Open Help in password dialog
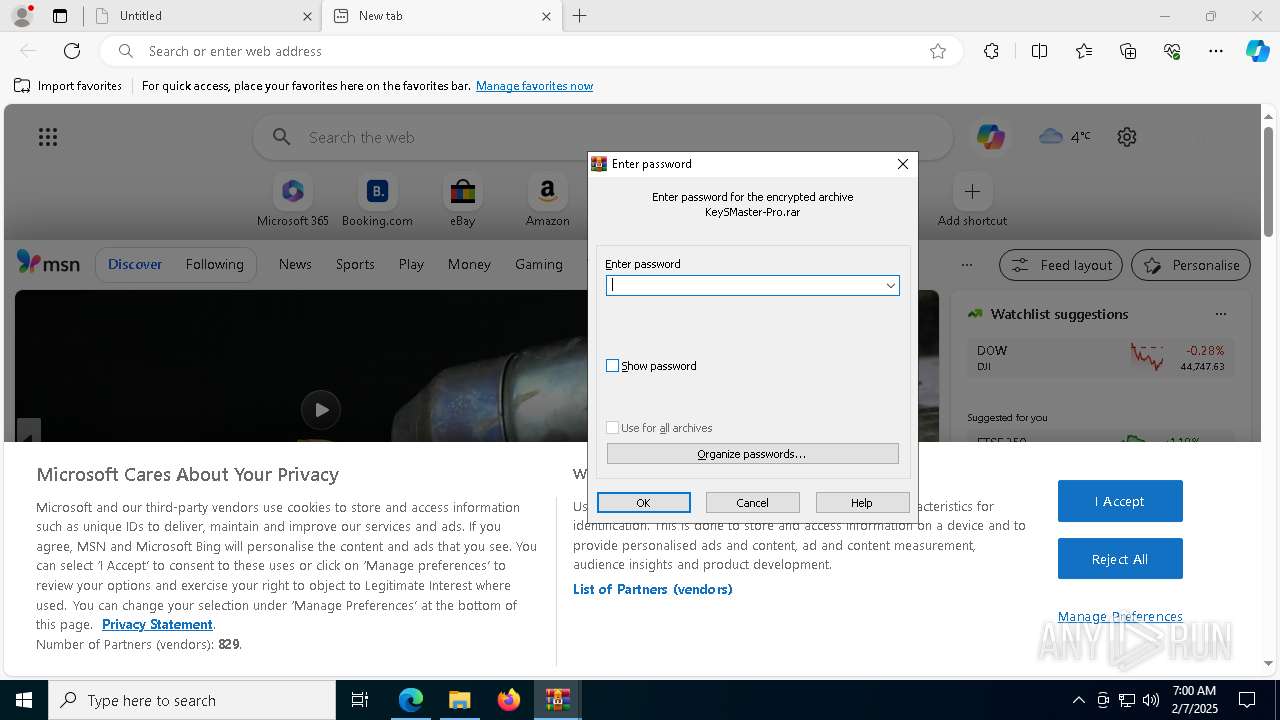Image resolution: width=1280 pixels, height=720 pixels. (x=862, y=503)
